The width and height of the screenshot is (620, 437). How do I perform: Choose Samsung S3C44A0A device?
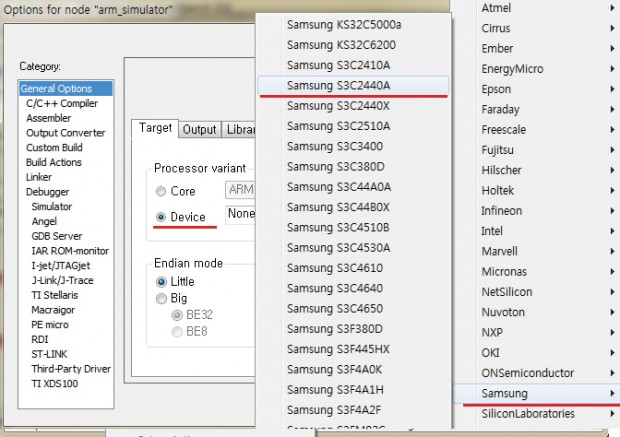[353, 187]
